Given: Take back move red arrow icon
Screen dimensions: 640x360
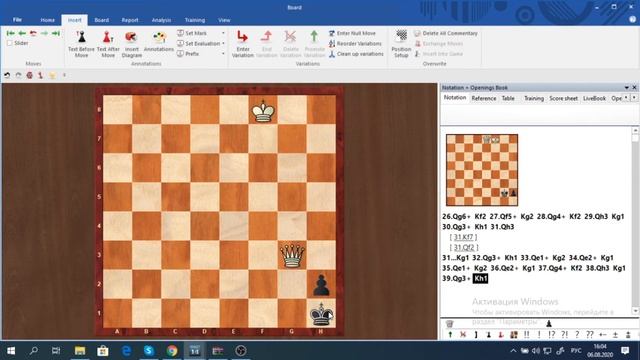Looking at the screenshot, I should coord(33,33).
